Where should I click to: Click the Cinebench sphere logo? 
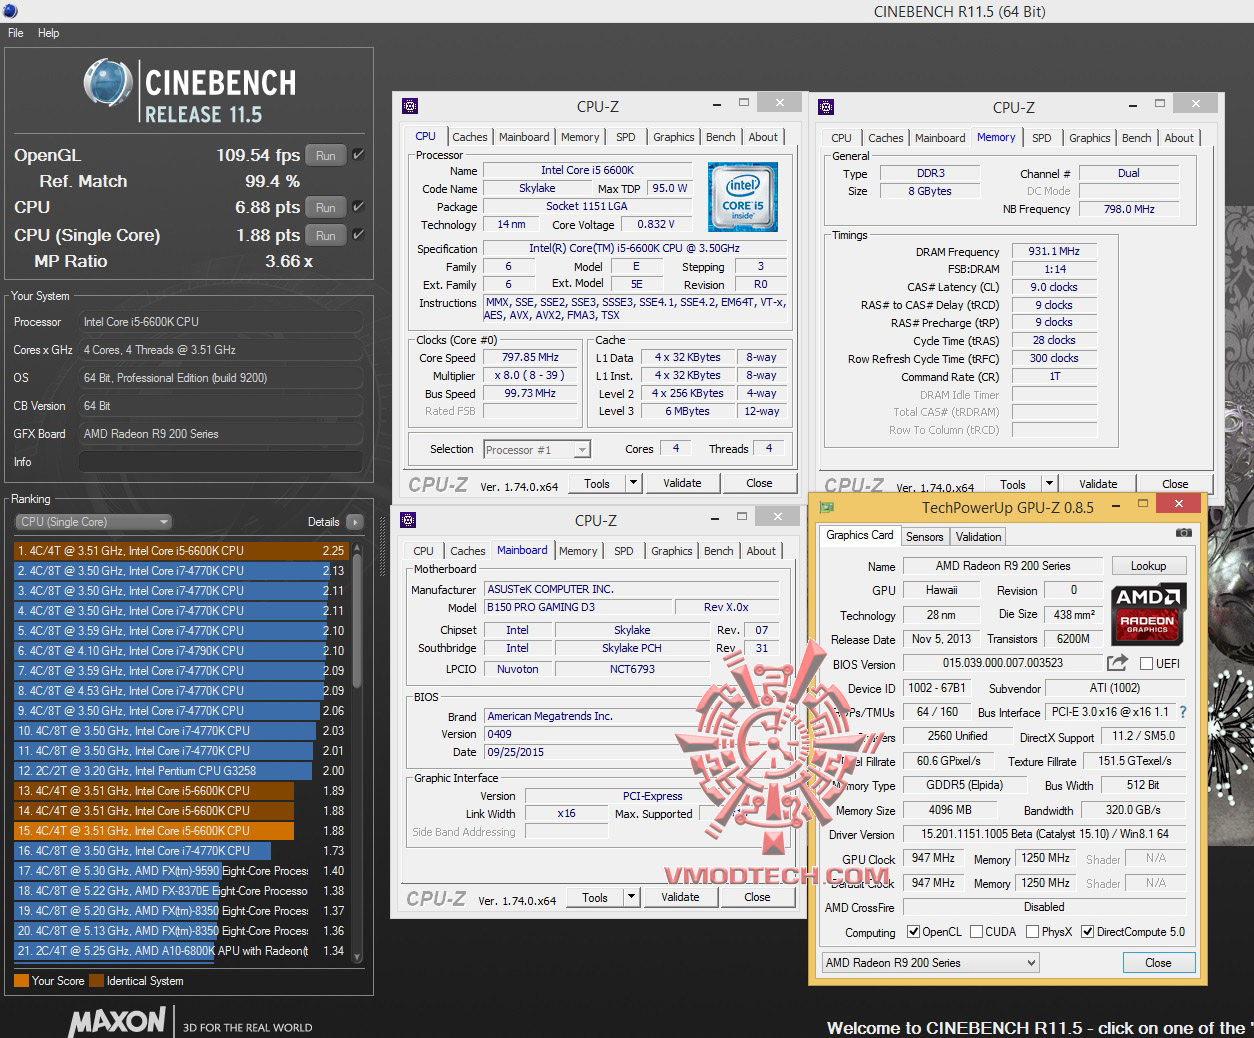[x=108, y=82]
